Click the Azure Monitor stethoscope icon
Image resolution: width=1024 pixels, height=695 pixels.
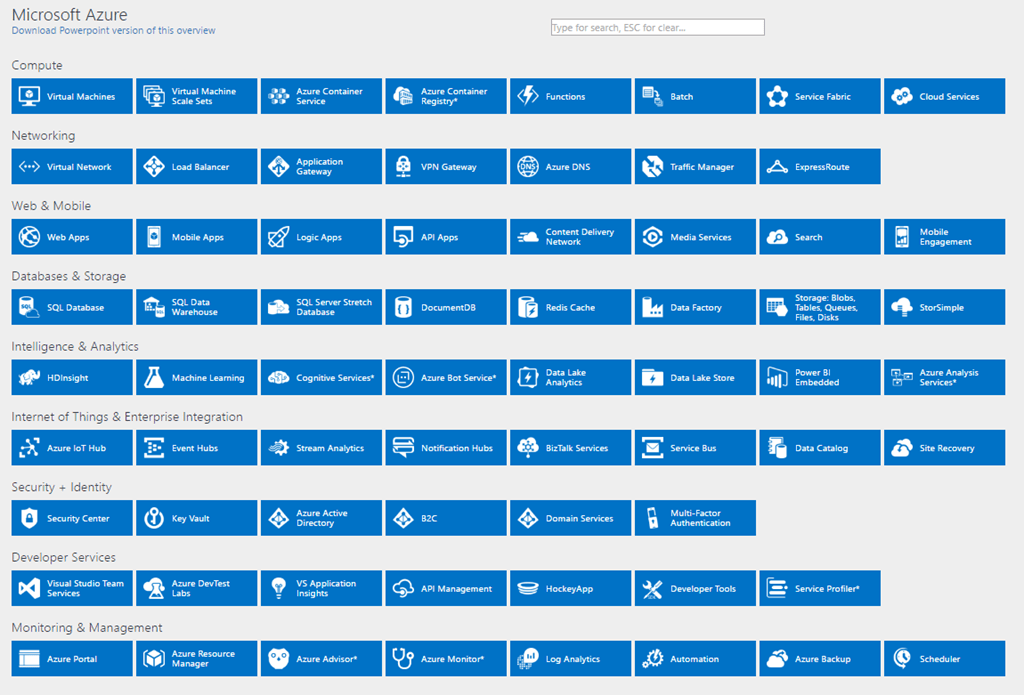tap(403, 658)
